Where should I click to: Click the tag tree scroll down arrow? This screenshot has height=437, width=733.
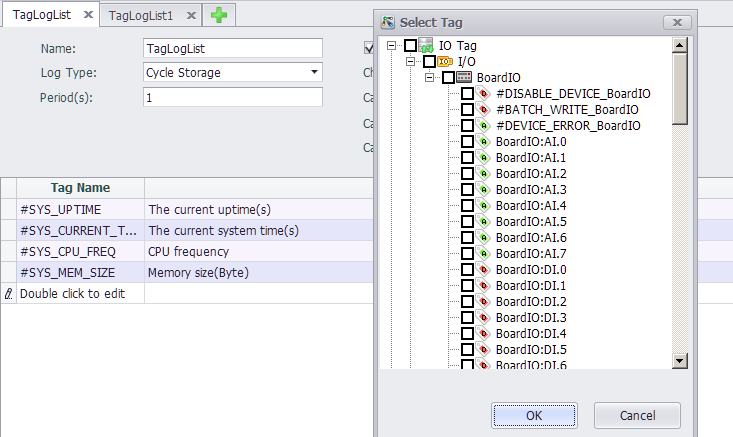pyautogui.click(x=679, y=361)
